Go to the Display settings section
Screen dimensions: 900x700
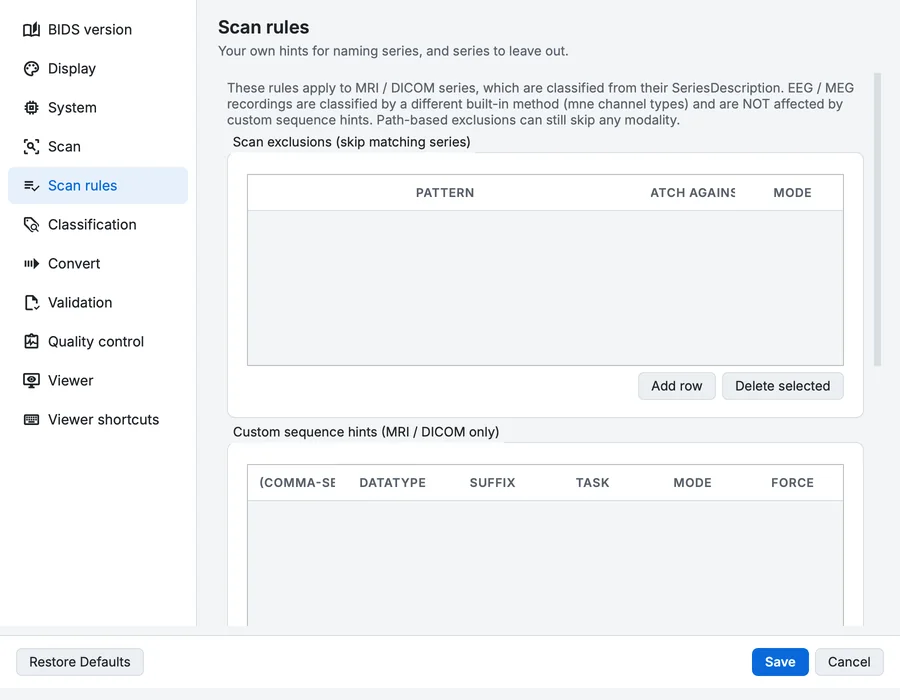click(x=98, y=68)
